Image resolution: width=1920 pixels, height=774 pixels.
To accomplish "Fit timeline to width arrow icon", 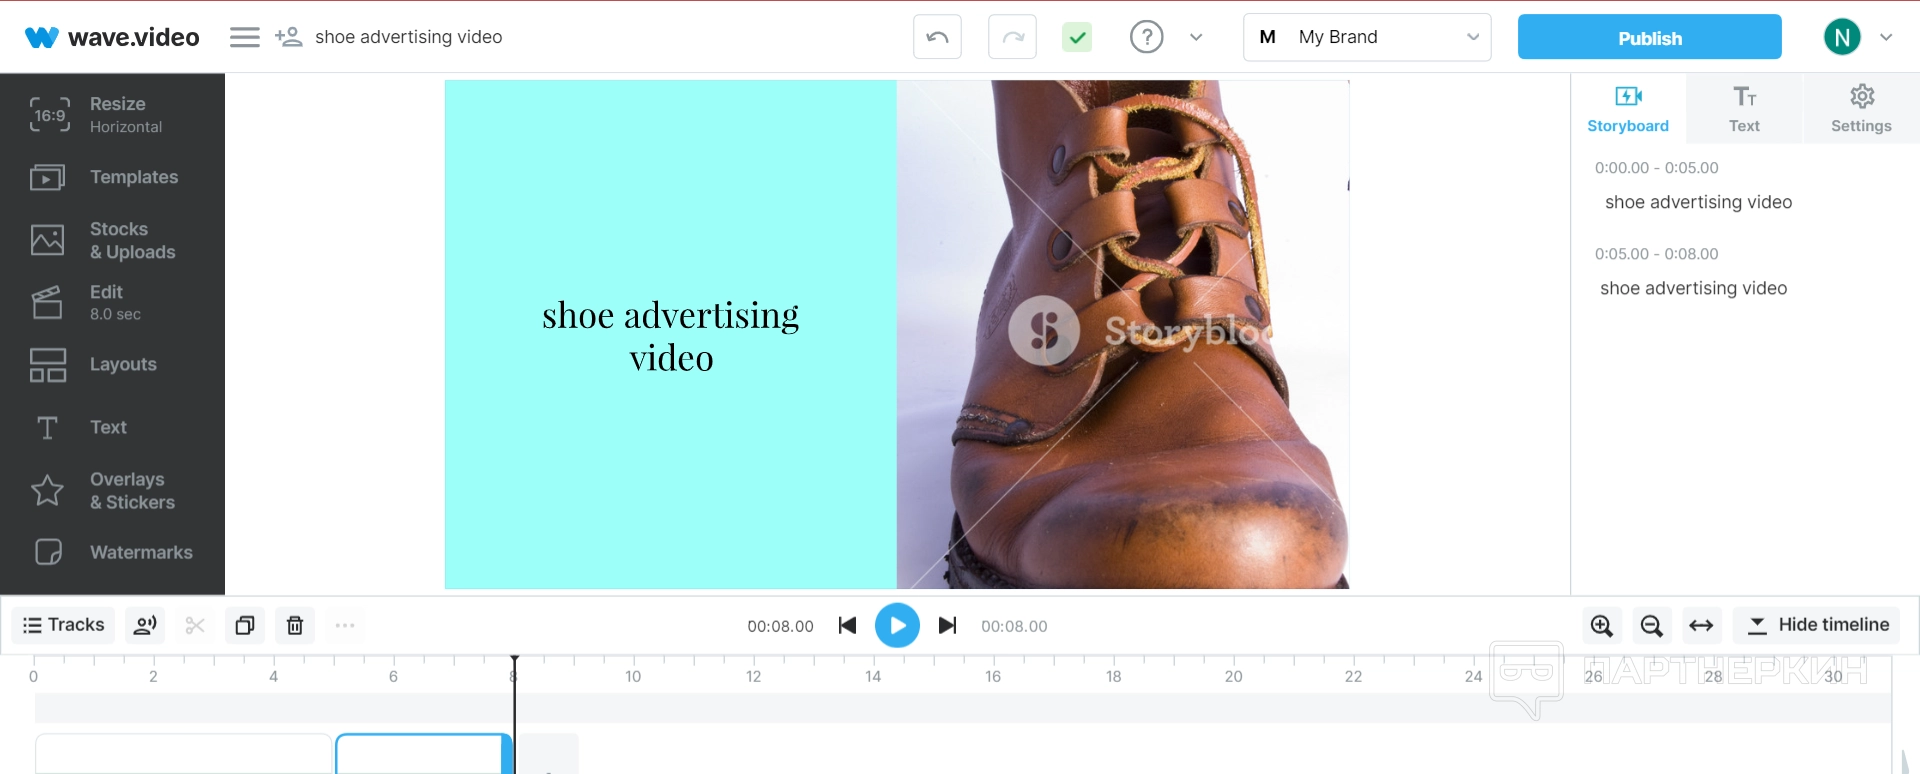I will 1701,626.
